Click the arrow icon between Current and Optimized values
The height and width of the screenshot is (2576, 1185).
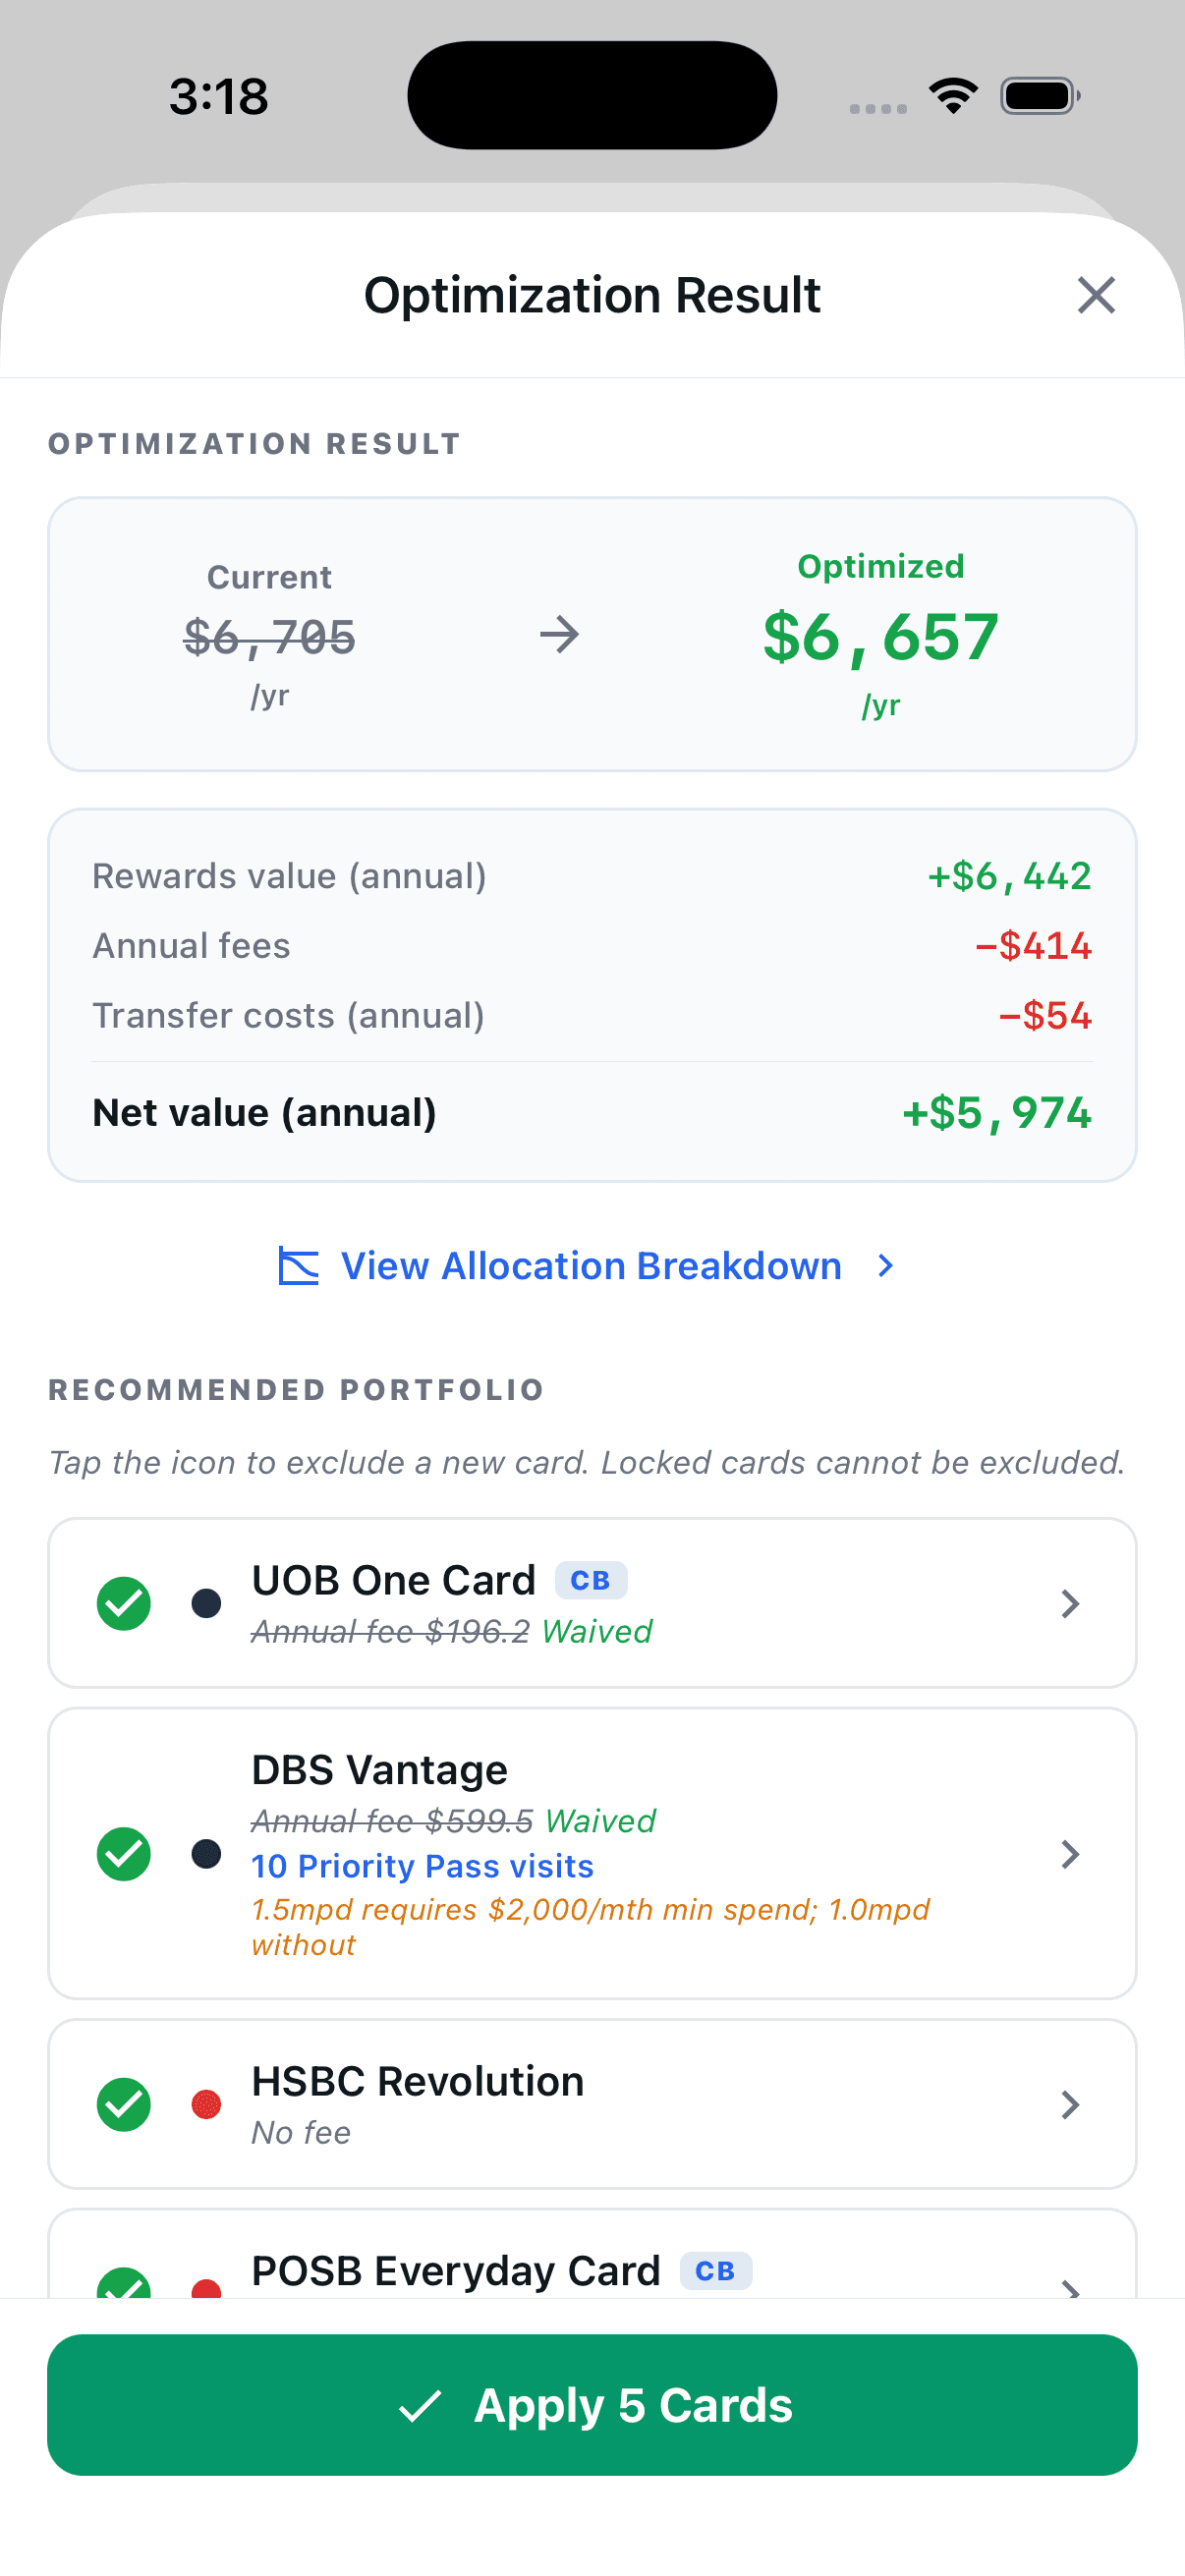(x=560, y=634)
